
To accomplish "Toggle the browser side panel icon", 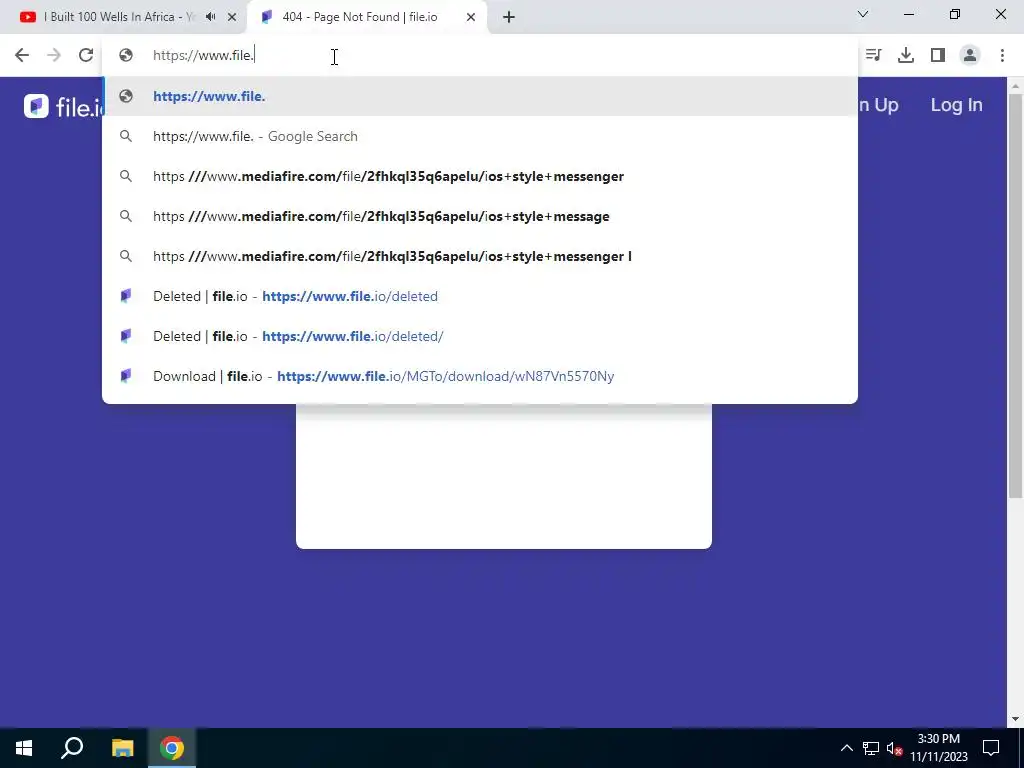I will 938,56.
